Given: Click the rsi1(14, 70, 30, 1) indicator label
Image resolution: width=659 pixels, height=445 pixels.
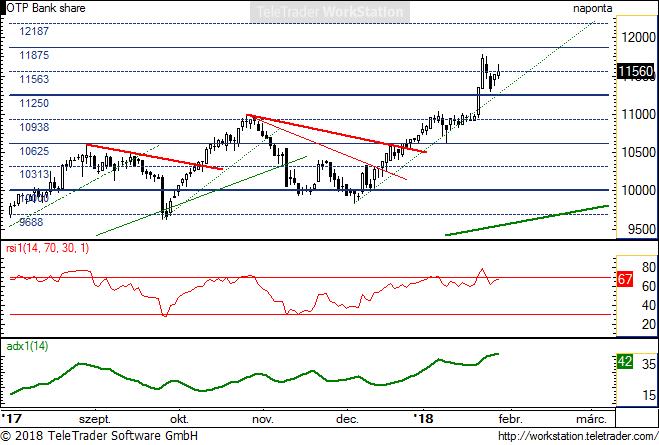Looking at the screenshot, I should coord(47,248).
